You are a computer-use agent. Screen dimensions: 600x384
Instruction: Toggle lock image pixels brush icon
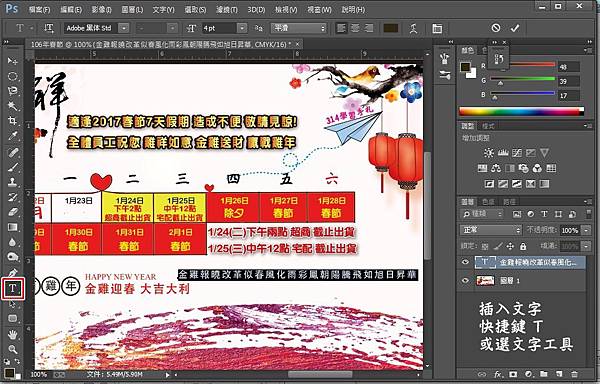tap(497, 247)
